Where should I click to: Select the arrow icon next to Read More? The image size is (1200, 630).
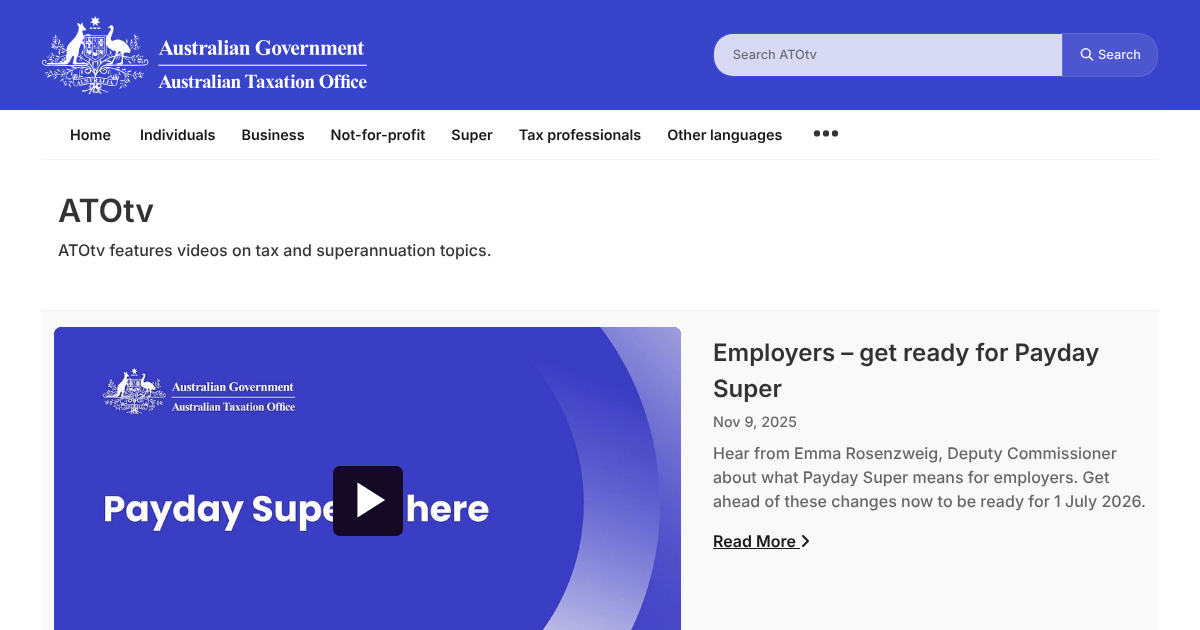tap(805, 541)
